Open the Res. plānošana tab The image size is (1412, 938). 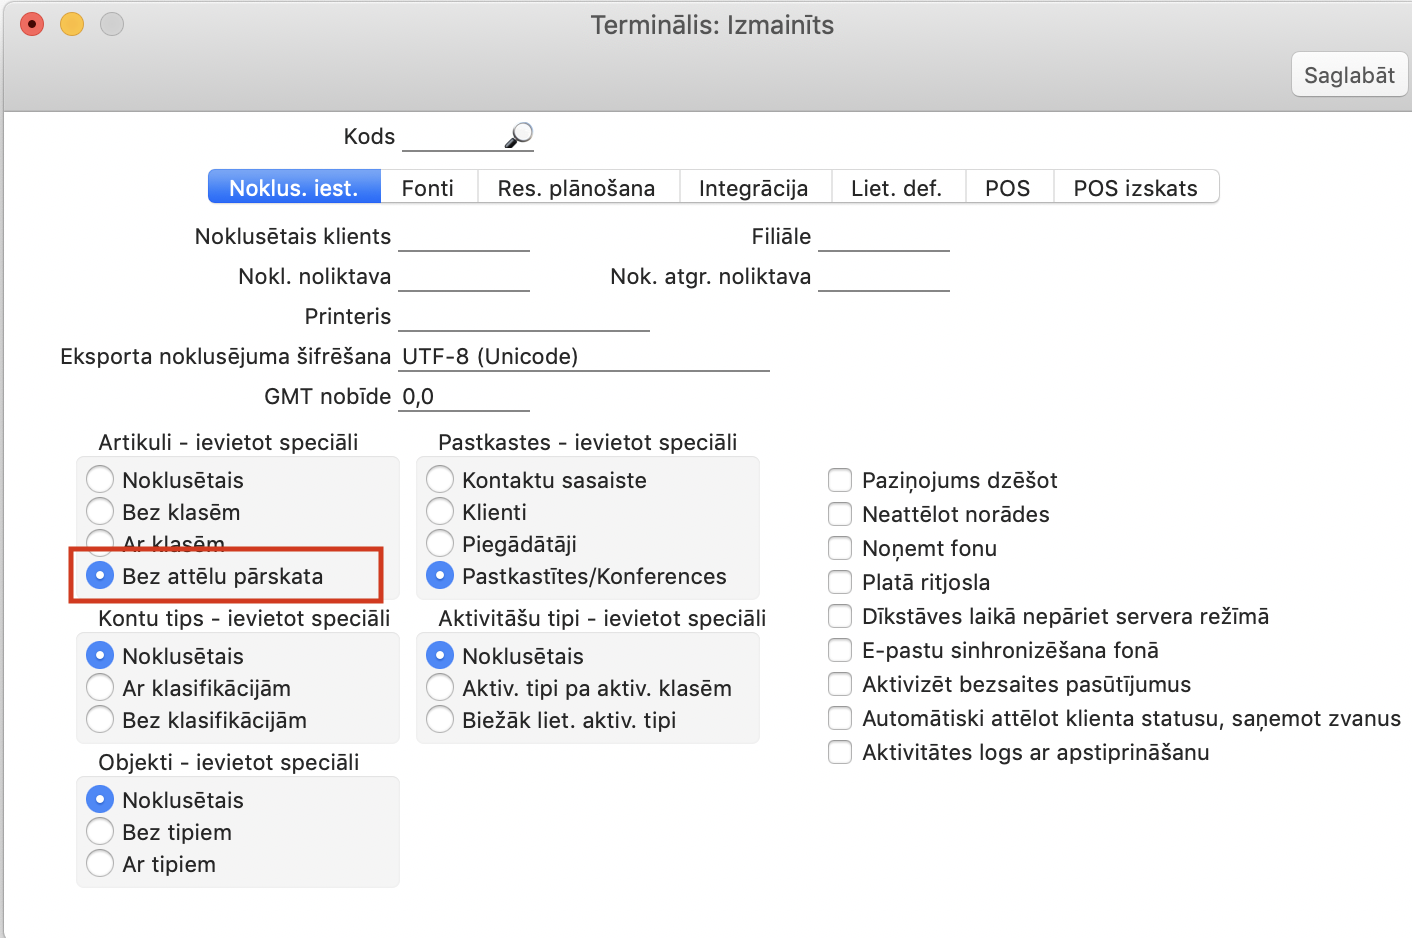[x=576, y=188]
